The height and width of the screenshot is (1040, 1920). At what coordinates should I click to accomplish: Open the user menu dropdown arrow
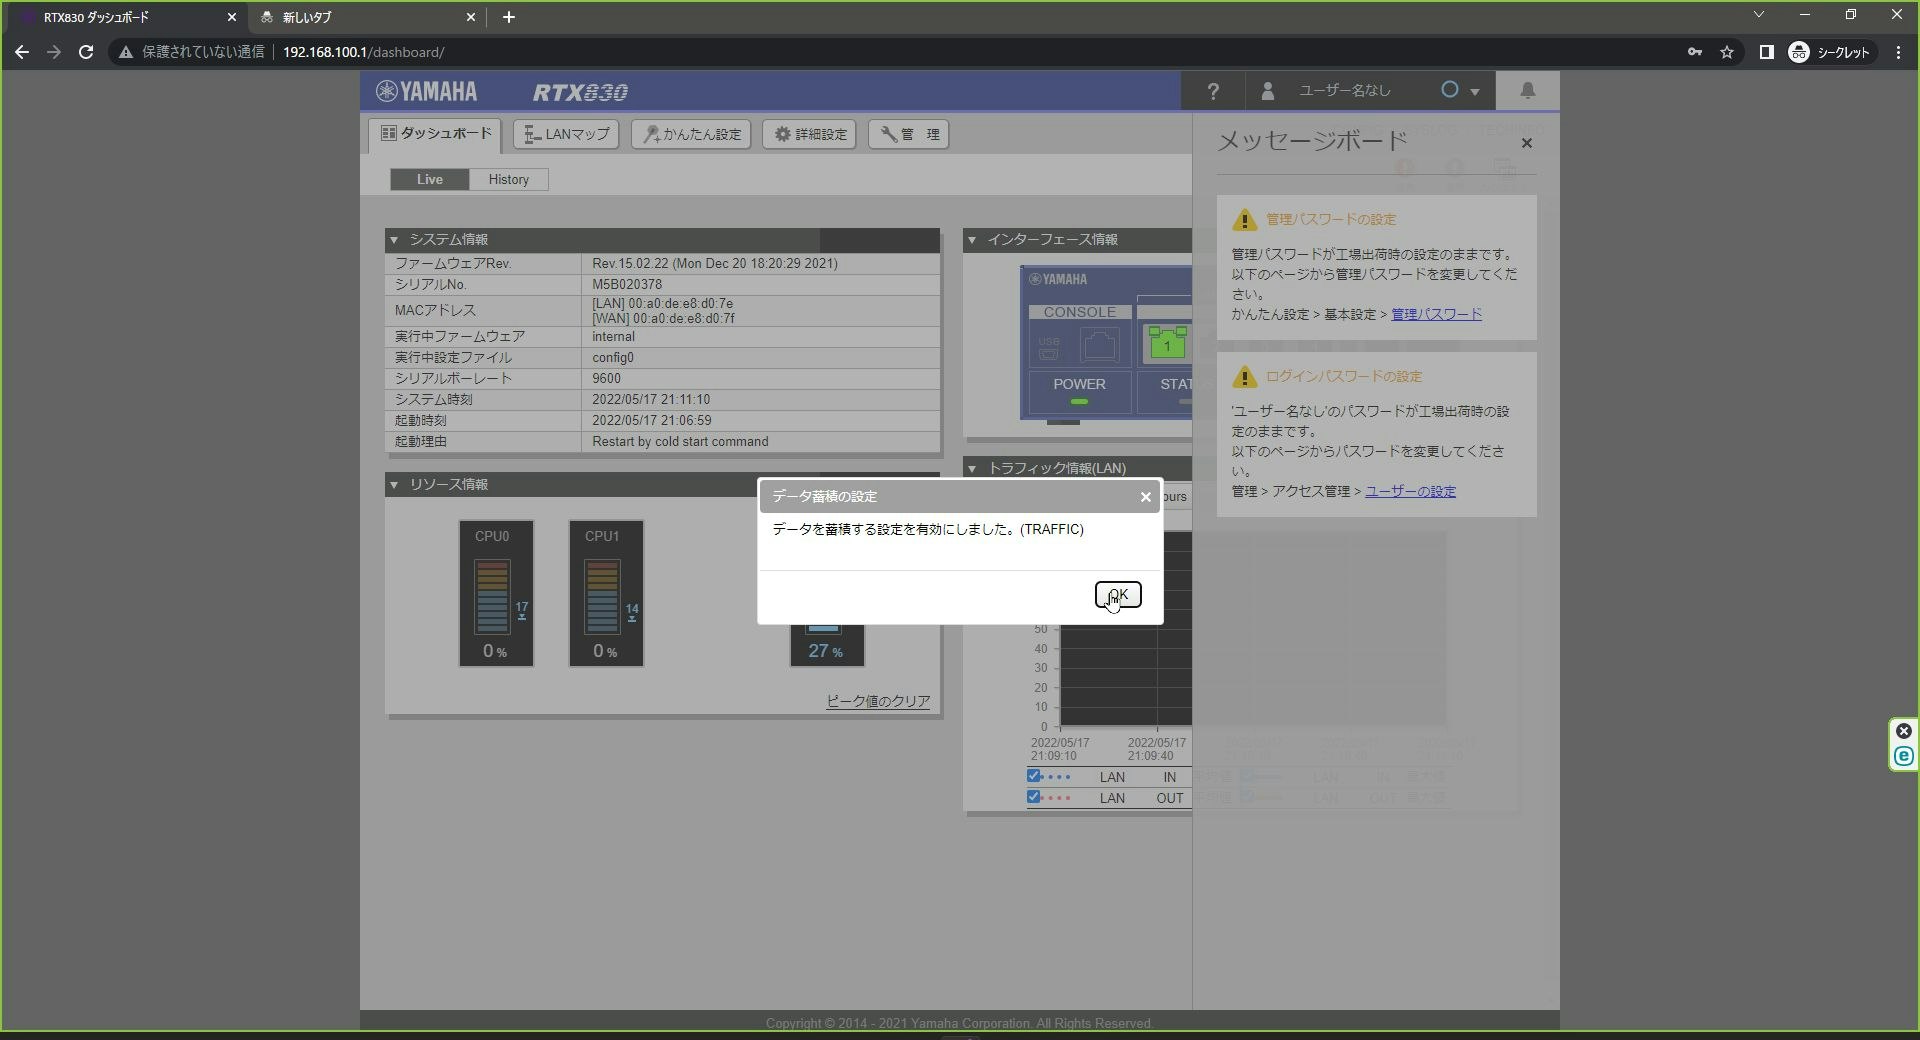pyautogui.click(x=1474, y=92)
